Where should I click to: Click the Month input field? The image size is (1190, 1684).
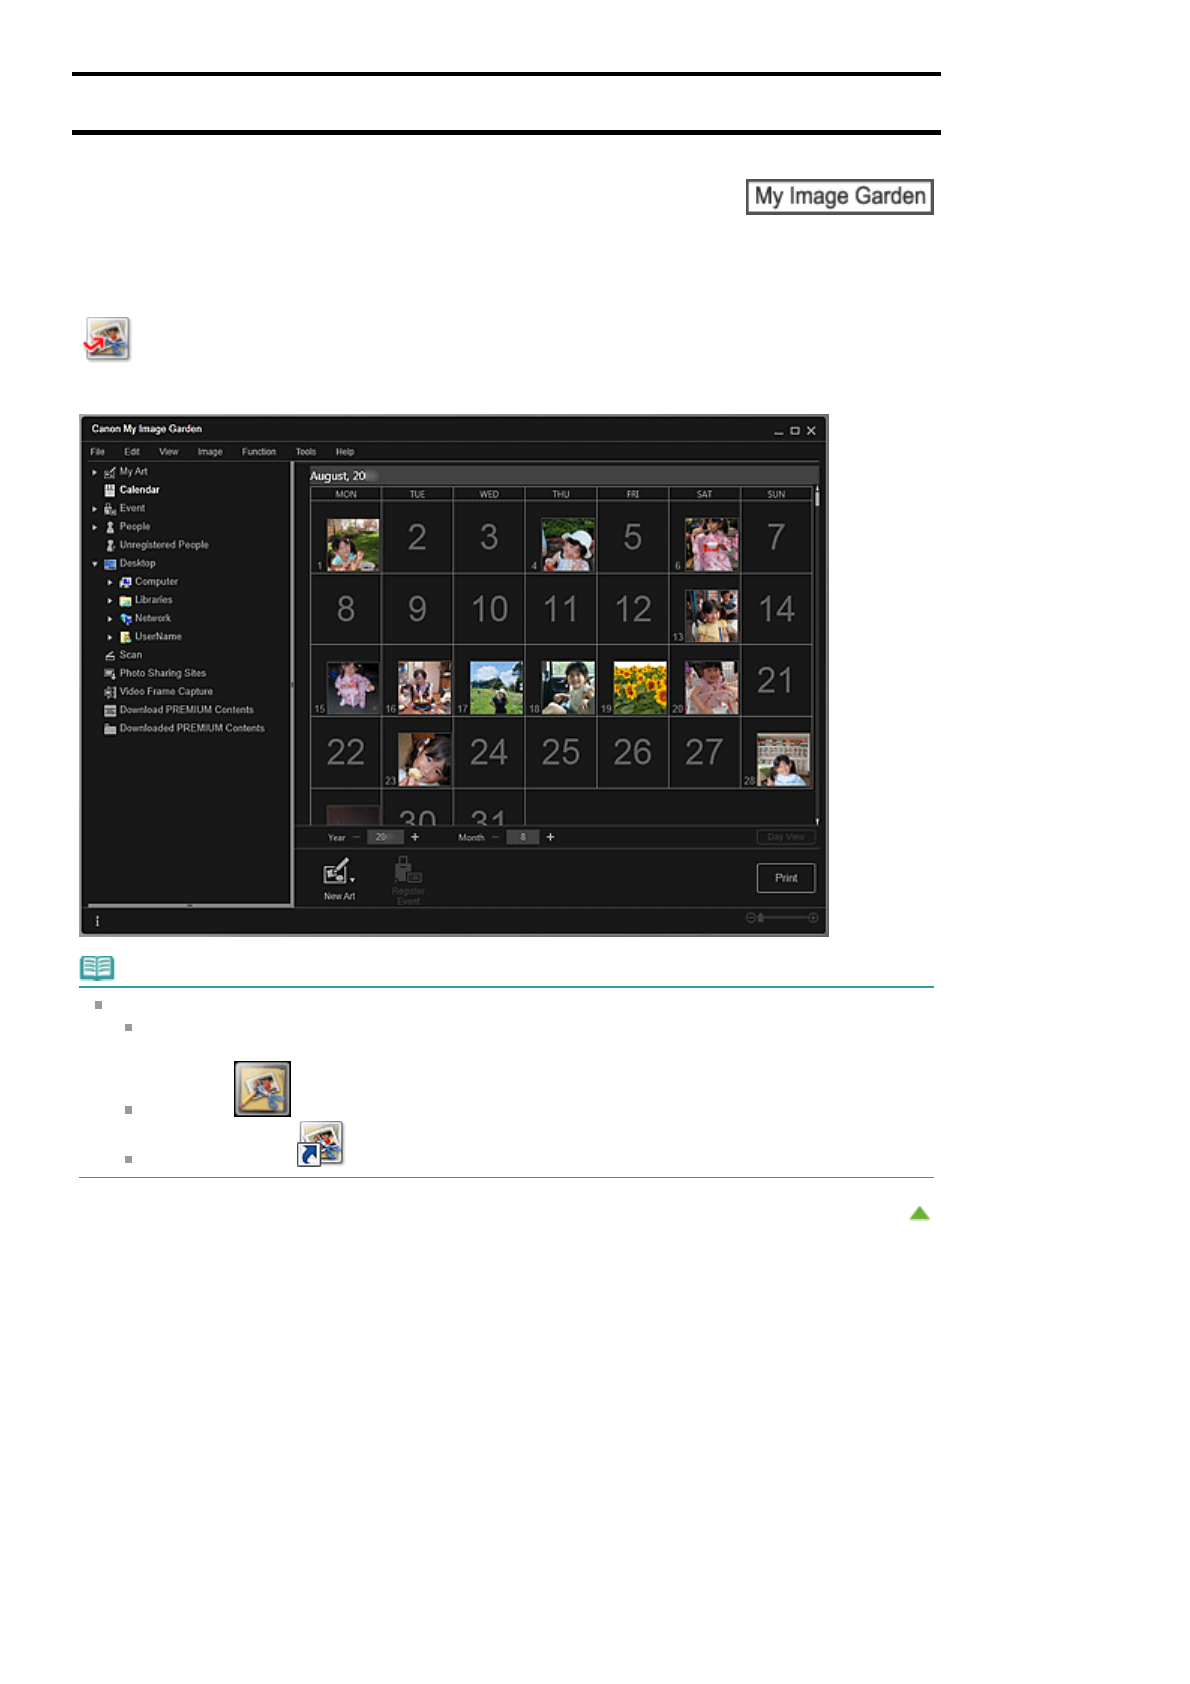[523, 837]
